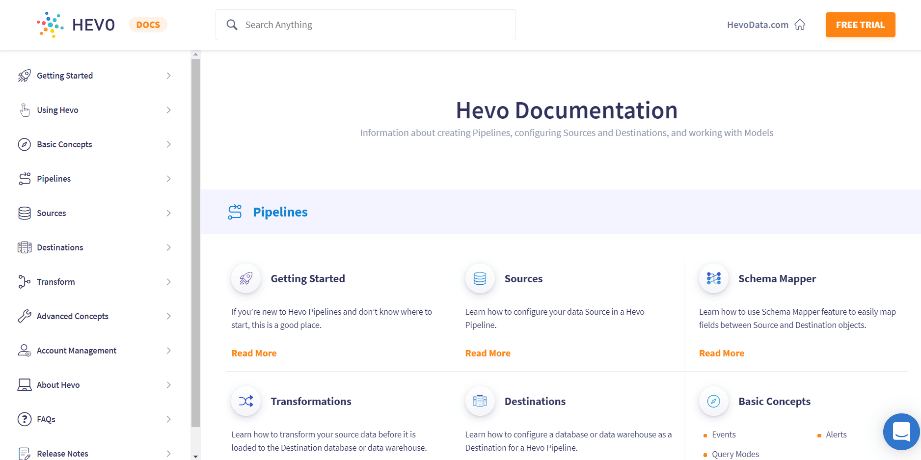Expand the Destinations sidebar chevron

(169, 247)
